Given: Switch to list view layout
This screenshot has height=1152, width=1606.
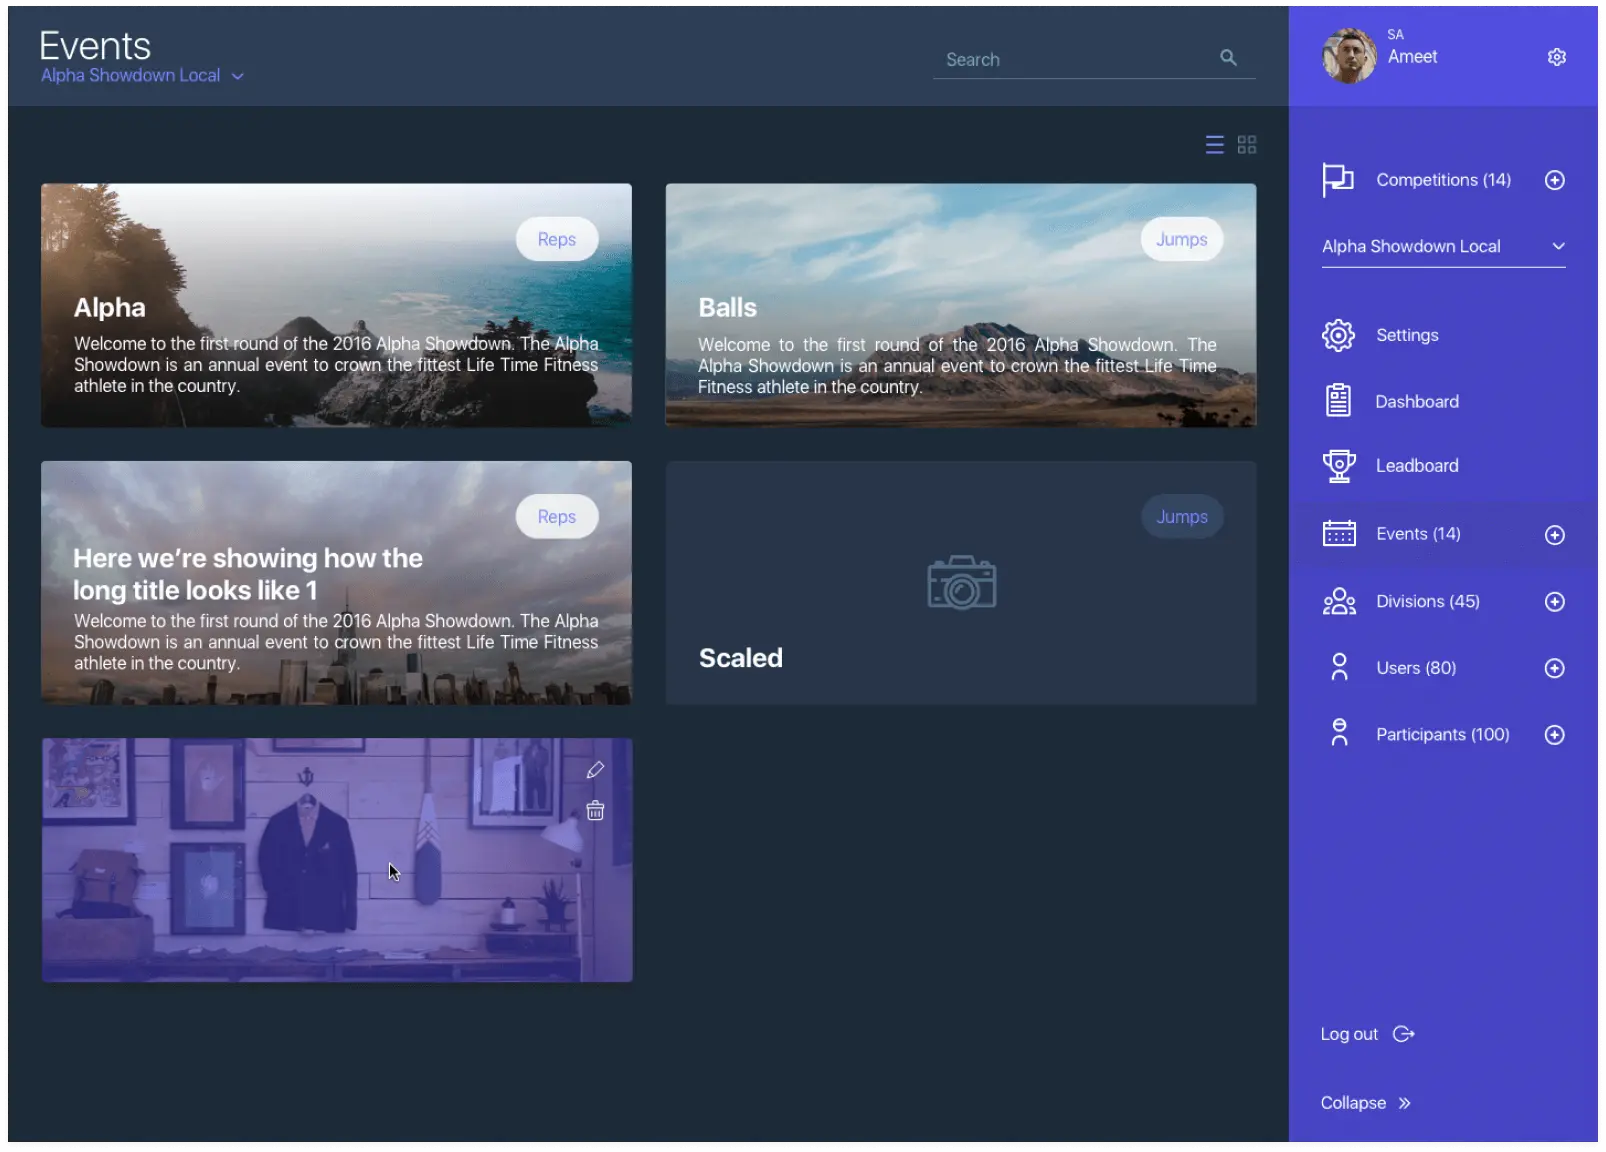Looking at the screenshot, I should pos(1214,145).
